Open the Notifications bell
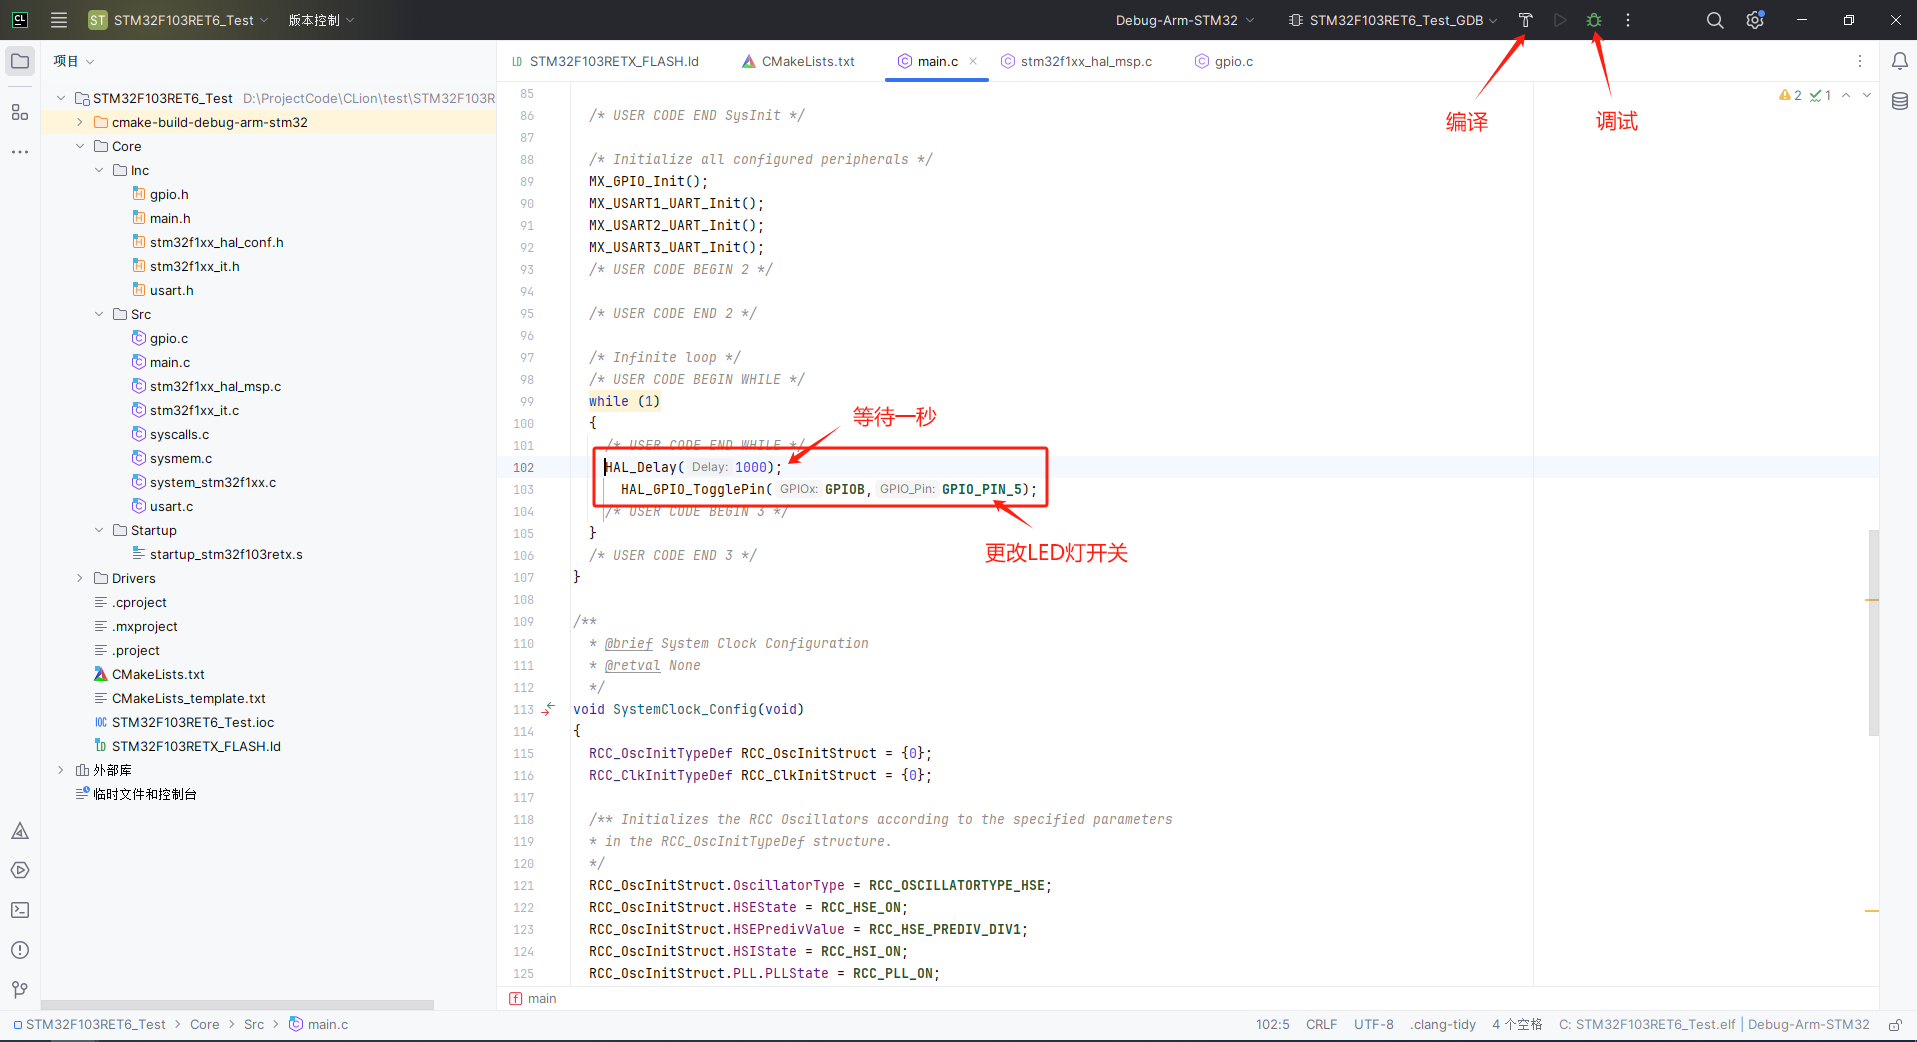 [1899, 62]
